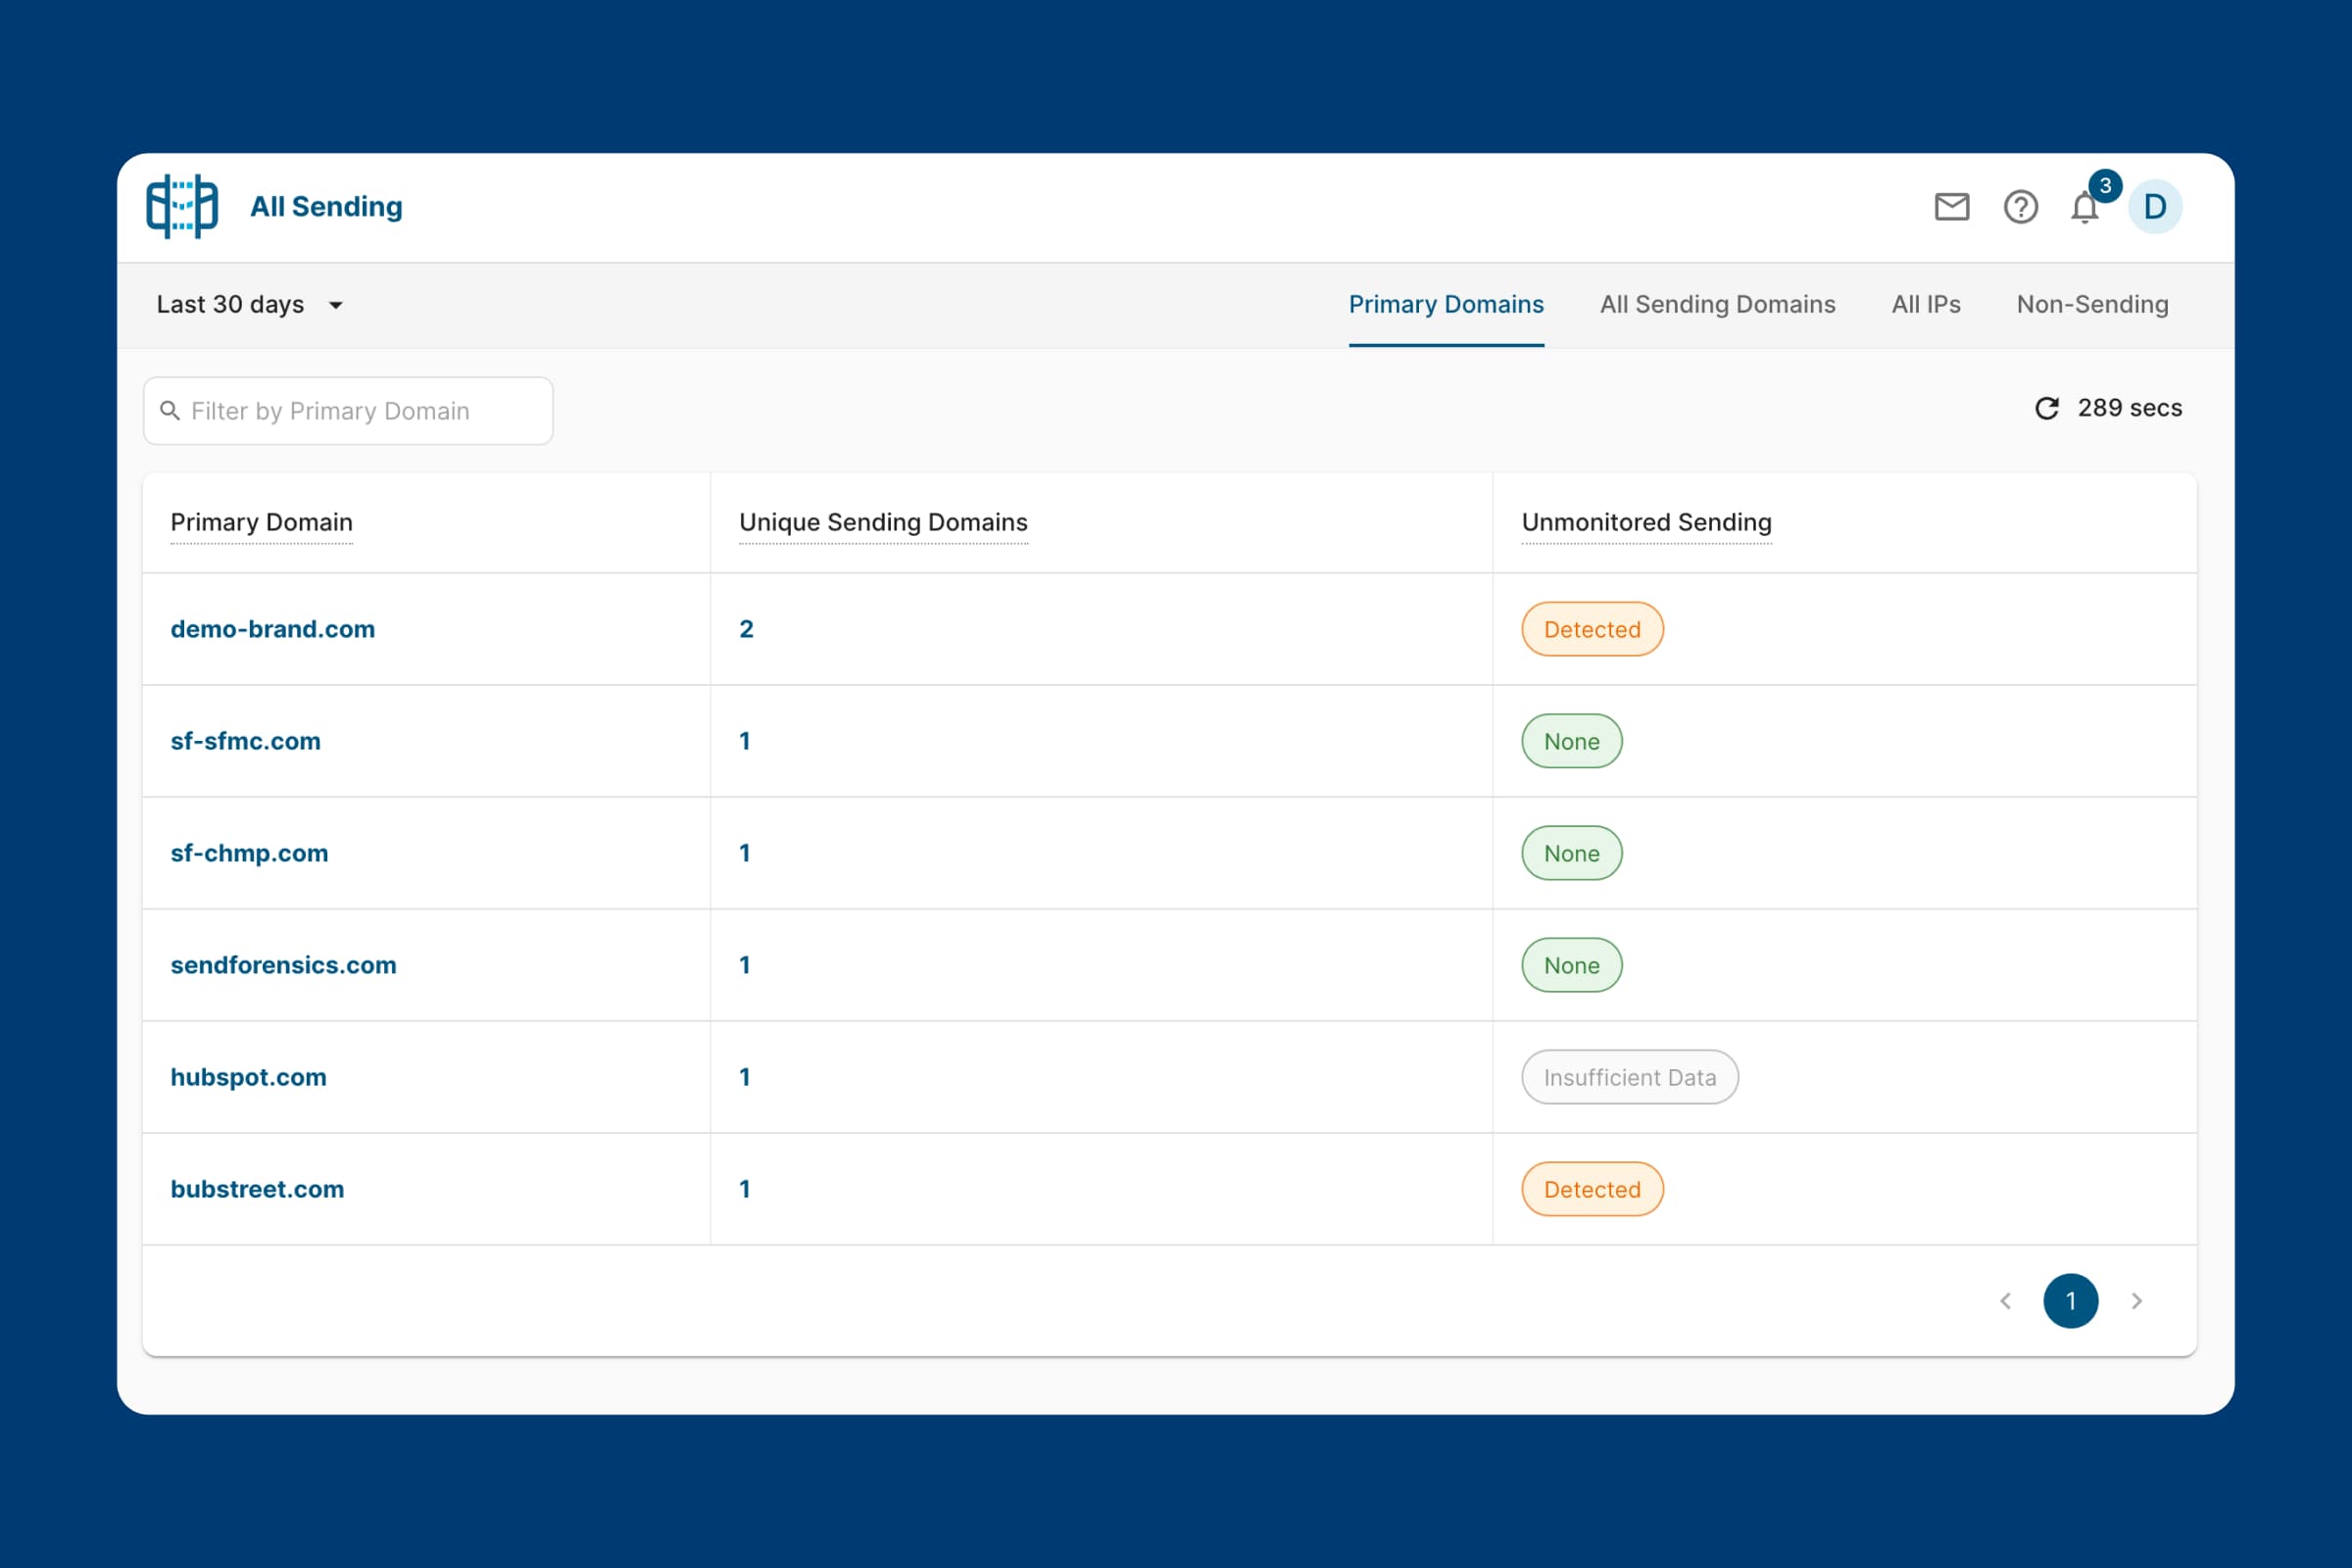Click the Insufficient Data badge for hubspot.com
The image size is (2352, 1568).
[x=1629, y=1077]
